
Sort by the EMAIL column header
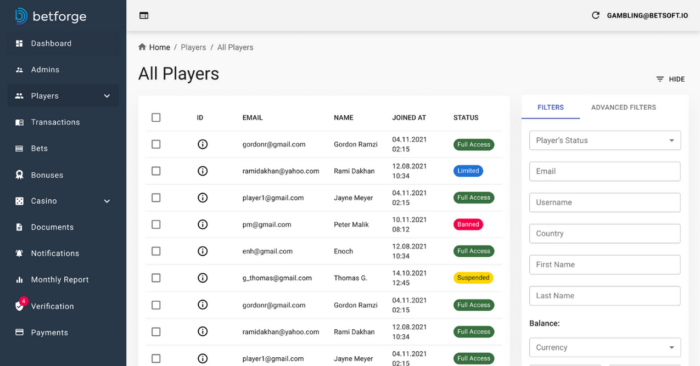tap(252, 117)
